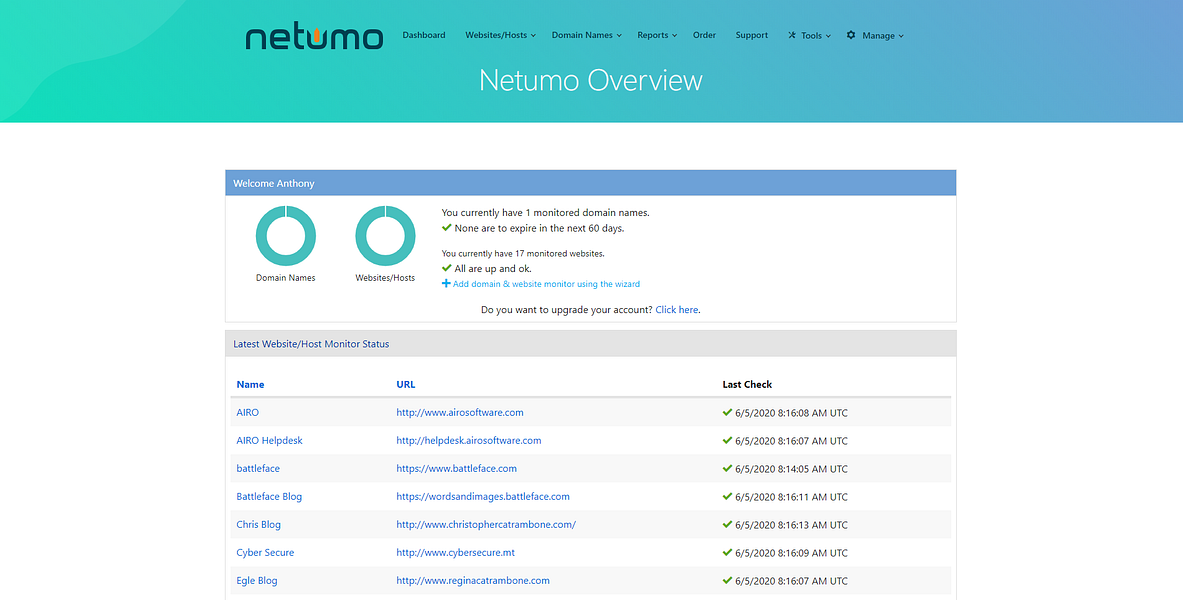Click the Domain Names donut chart
The width and height of the screenshot is (1183, 600).
pyautogui.click(x=286, y=235)
